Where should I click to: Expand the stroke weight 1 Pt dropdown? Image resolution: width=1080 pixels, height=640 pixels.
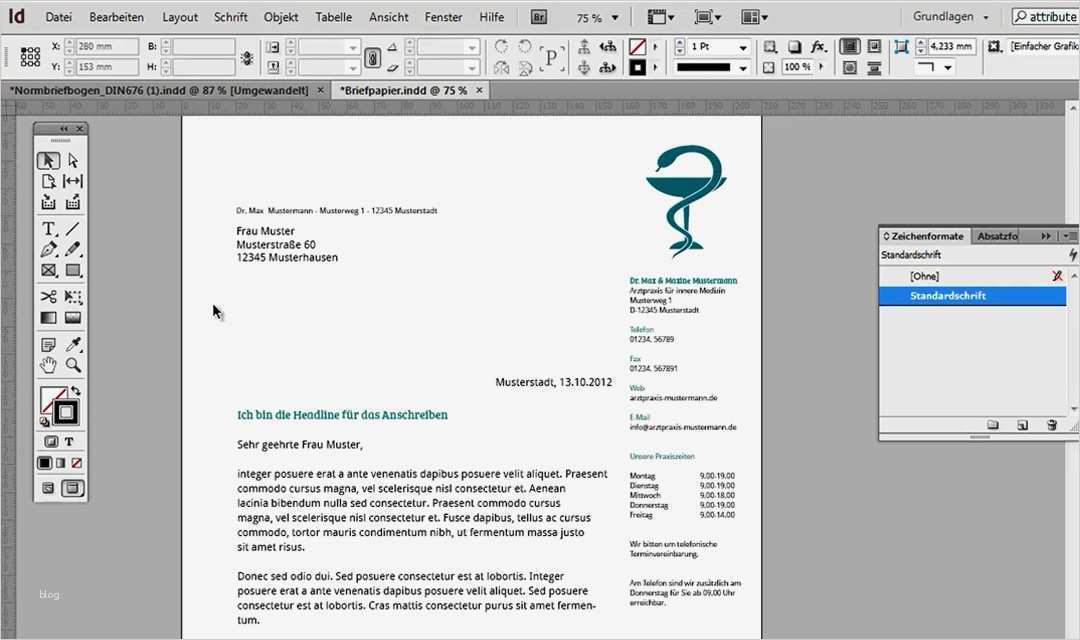coord(745,46)
